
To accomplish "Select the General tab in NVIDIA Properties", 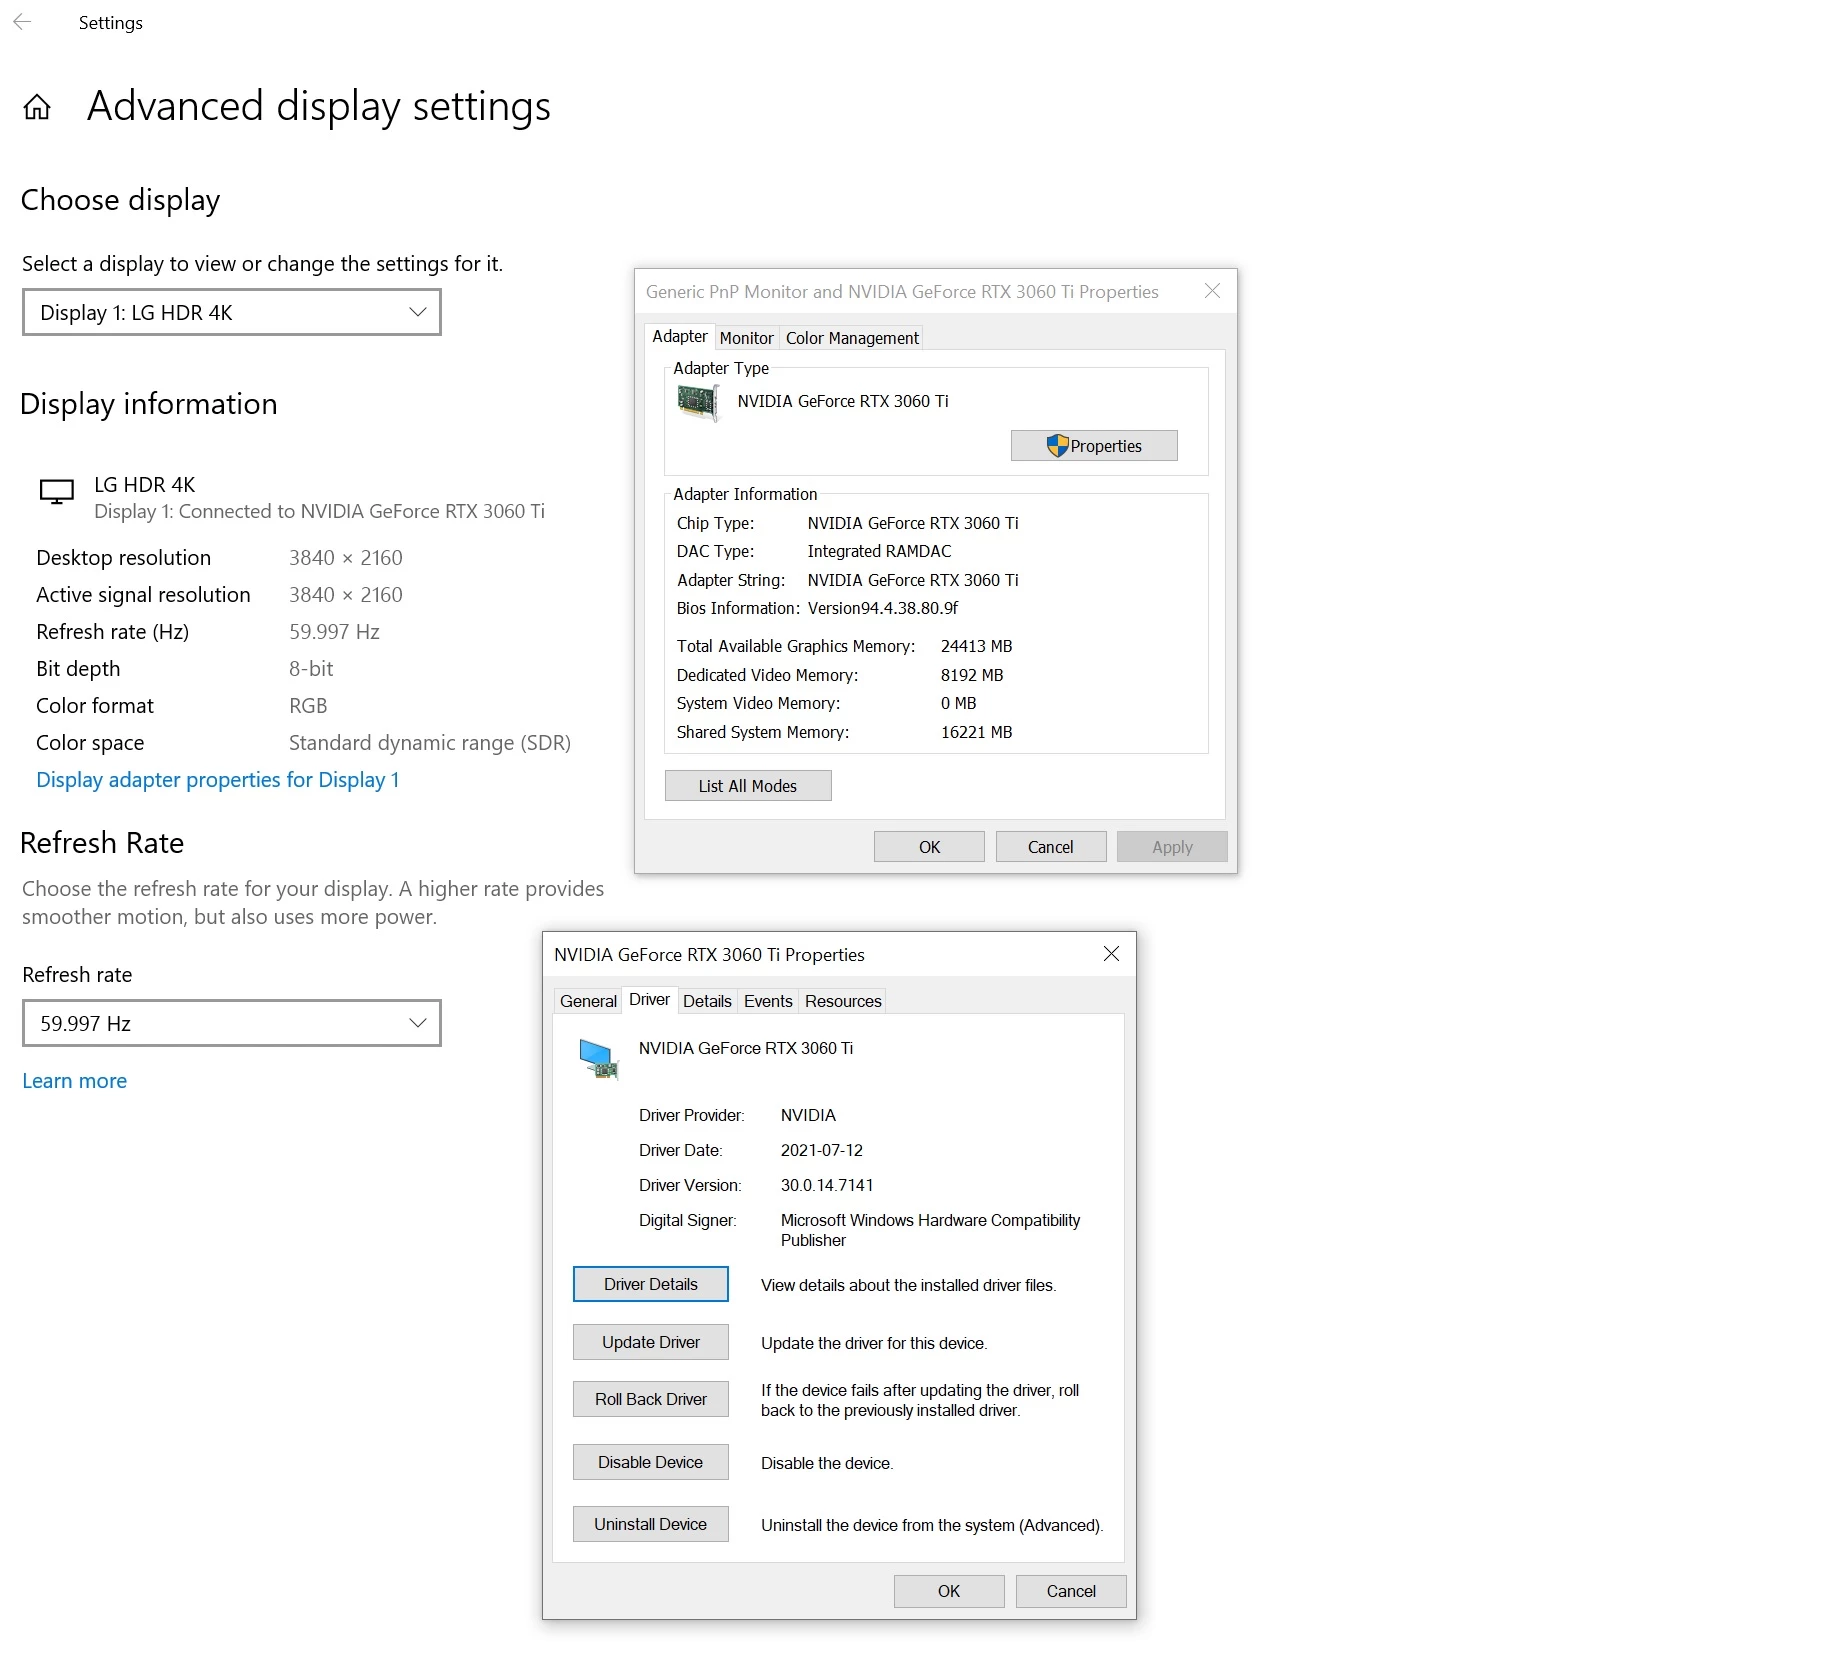I will click(588, 1001).
